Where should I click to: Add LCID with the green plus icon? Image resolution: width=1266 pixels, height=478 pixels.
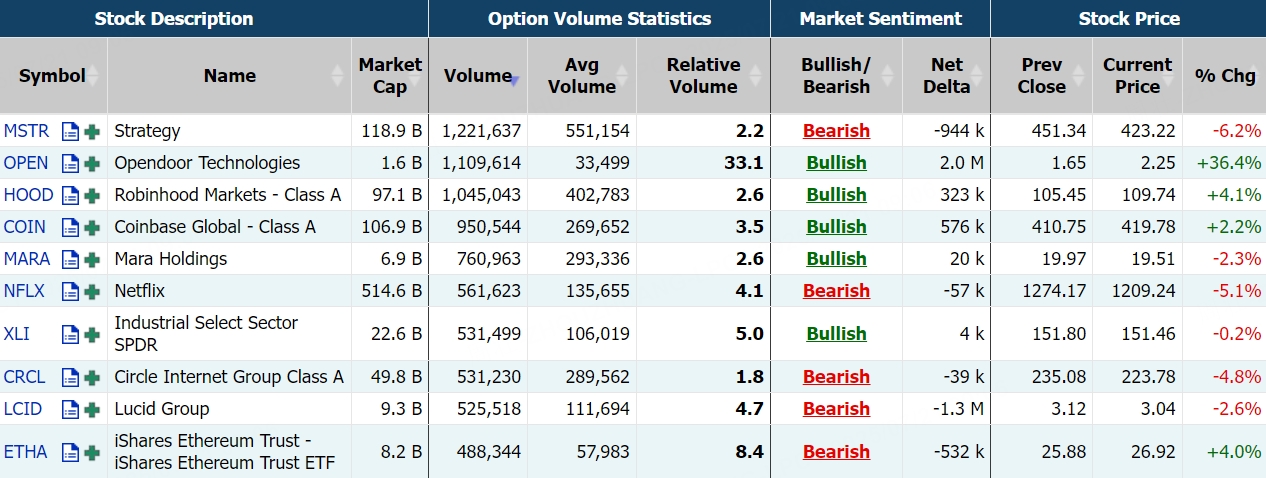coord(92,410)
